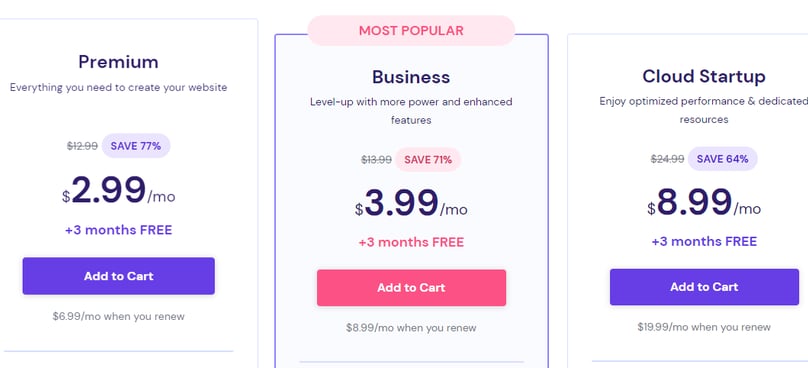Click Premium's +3 months FREE text
Screen dimensions: 808x368
point(119,230)
